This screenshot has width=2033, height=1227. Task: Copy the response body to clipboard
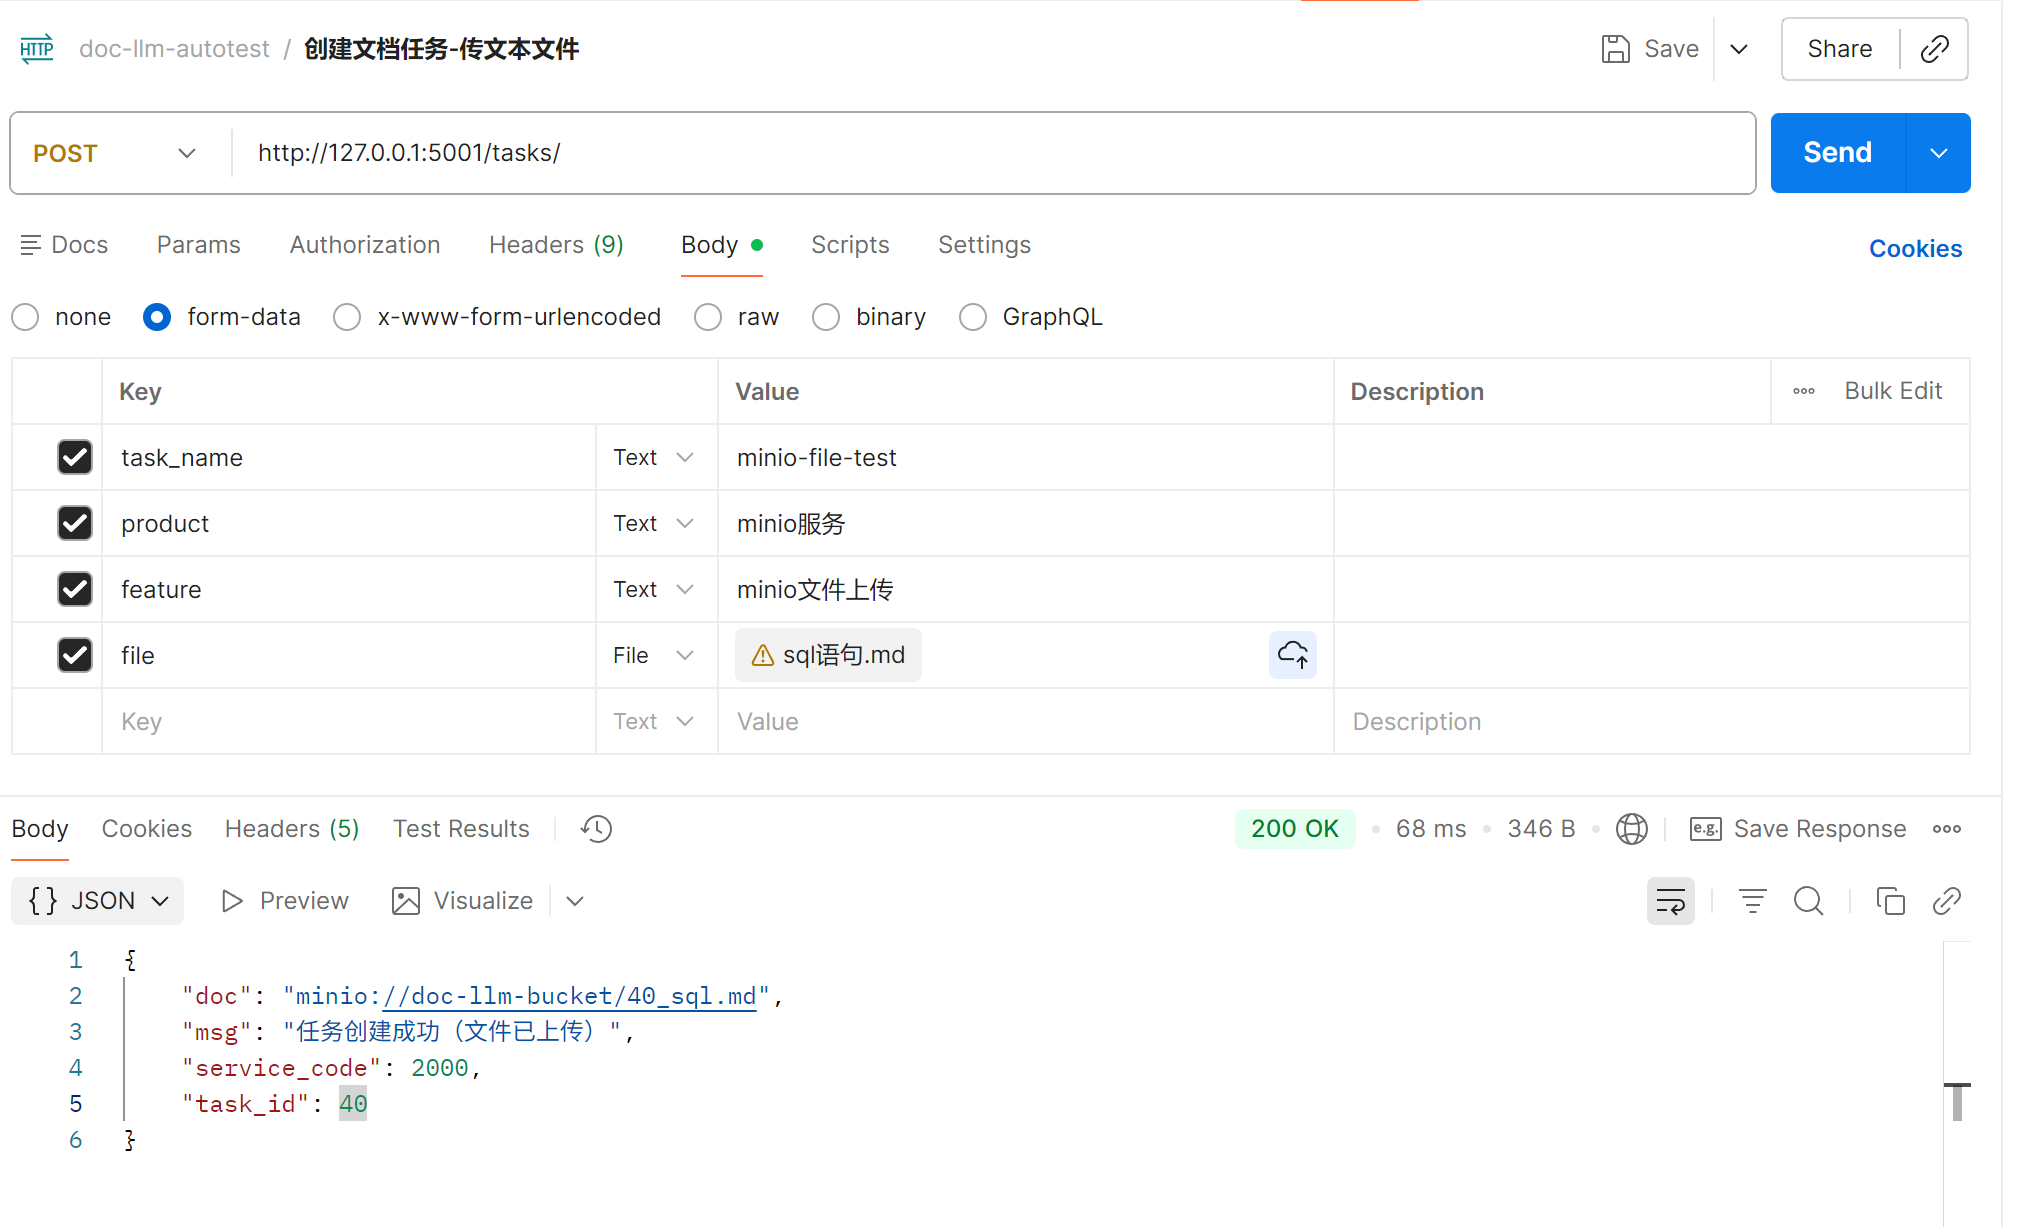[1890, 901]
